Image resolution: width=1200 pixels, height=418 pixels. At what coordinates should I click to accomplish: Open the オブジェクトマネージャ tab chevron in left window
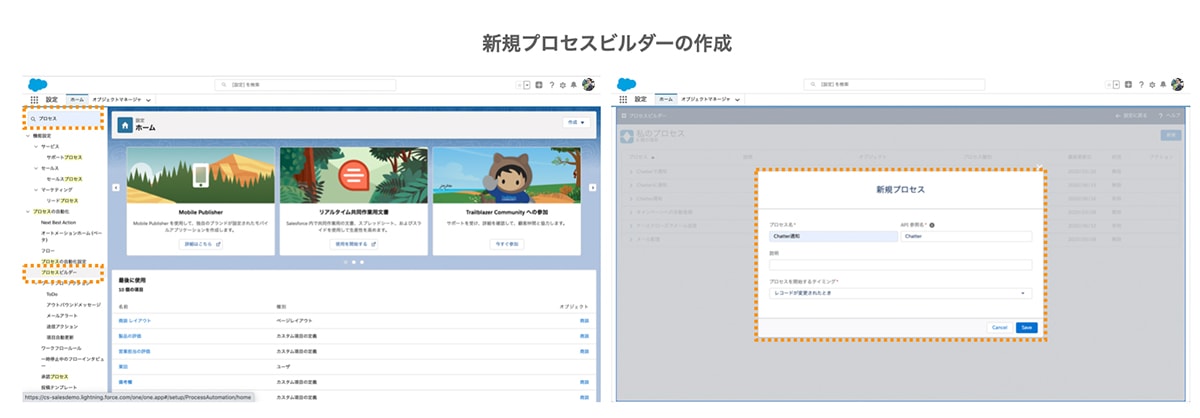150,100
